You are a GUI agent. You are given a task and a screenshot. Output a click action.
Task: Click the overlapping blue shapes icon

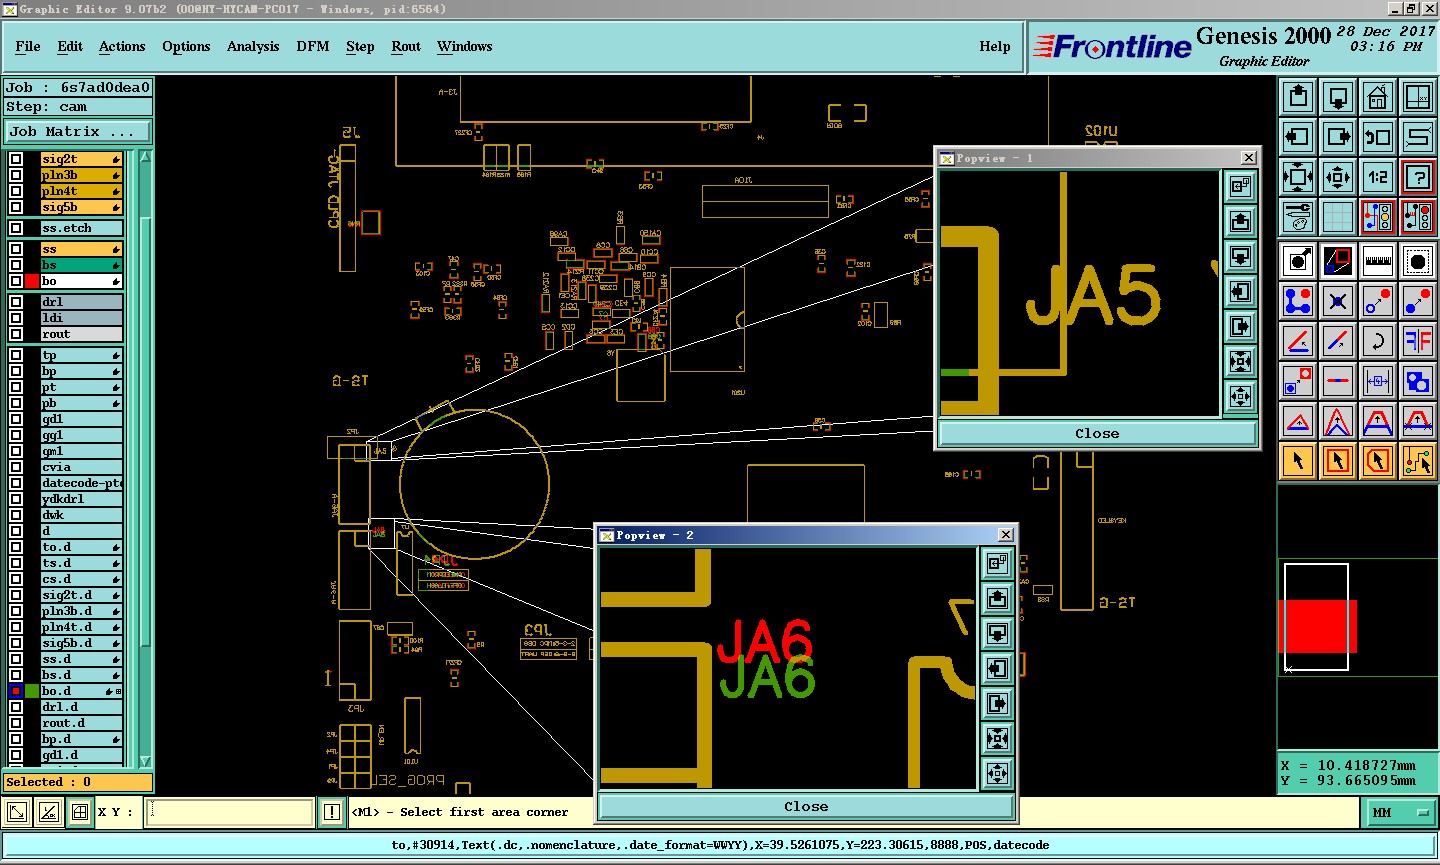(x=1418, y=381)
